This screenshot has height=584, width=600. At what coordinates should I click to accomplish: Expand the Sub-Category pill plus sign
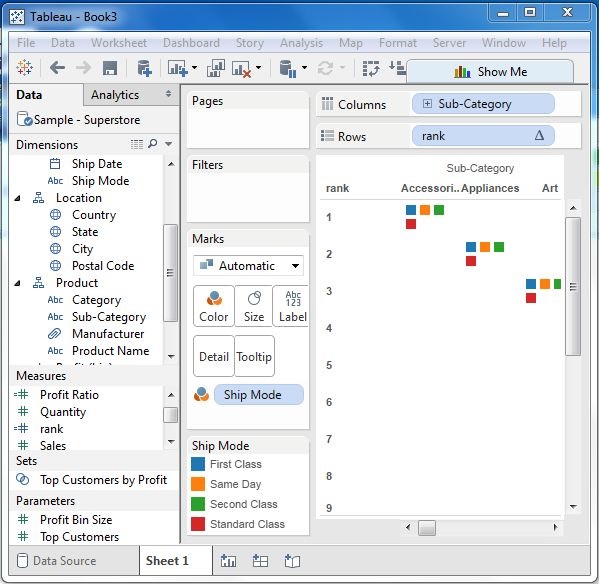point(428,104)
